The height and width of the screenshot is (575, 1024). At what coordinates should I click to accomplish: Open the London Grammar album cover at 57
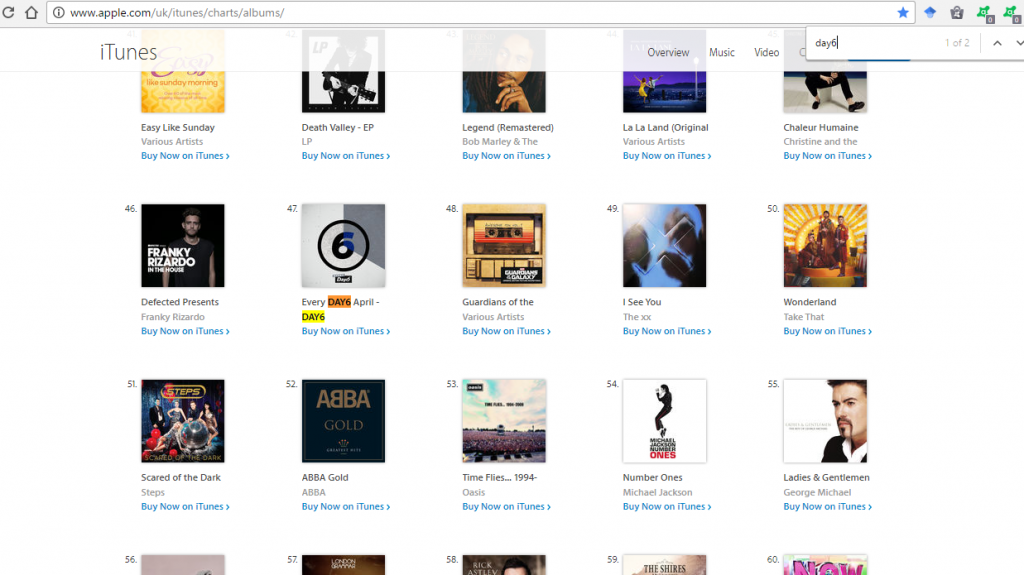344,565
